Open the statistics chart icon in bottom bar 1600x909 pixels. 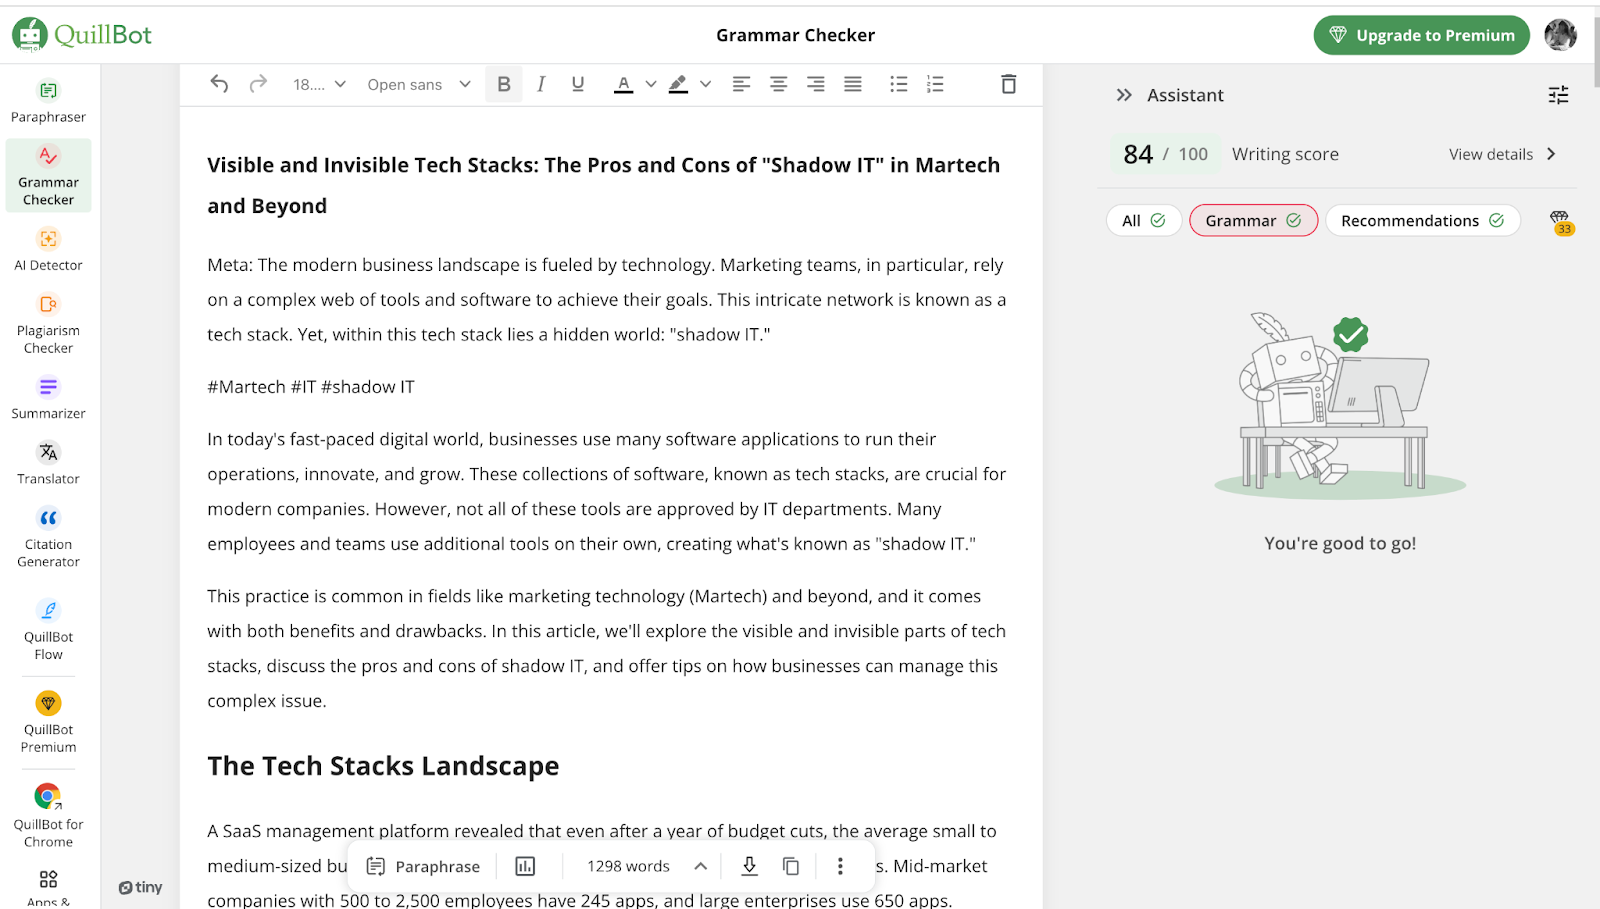click(x=525, y=866)
